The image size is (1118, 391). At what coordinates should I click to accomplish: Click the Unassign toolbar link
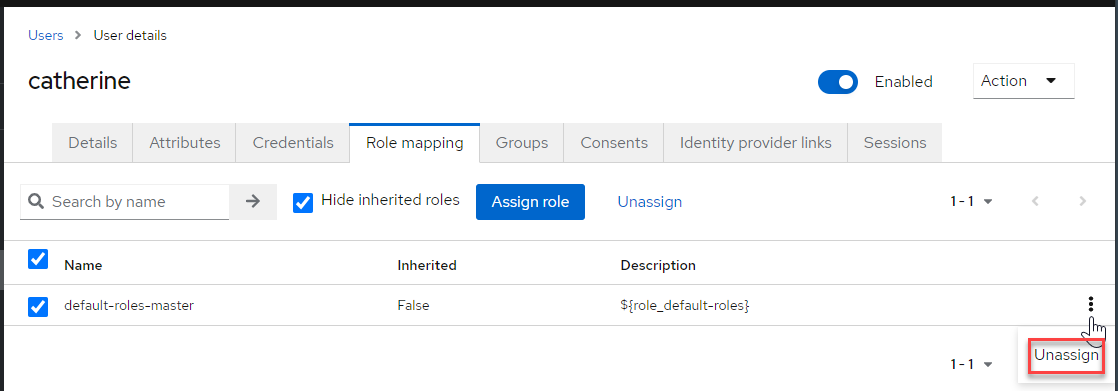click(650, 202)
